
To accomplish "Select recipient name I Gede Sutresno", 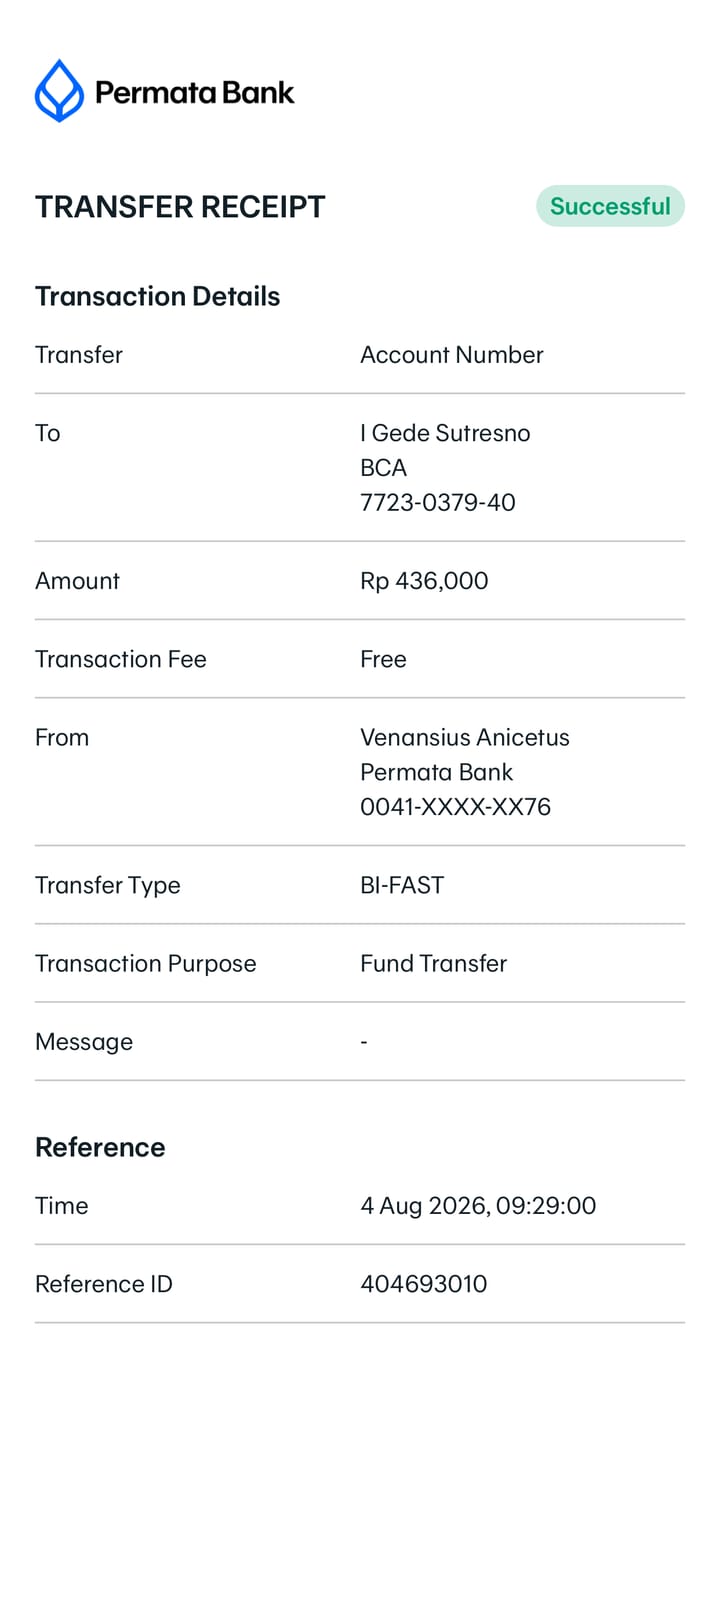I will [445, 433].
